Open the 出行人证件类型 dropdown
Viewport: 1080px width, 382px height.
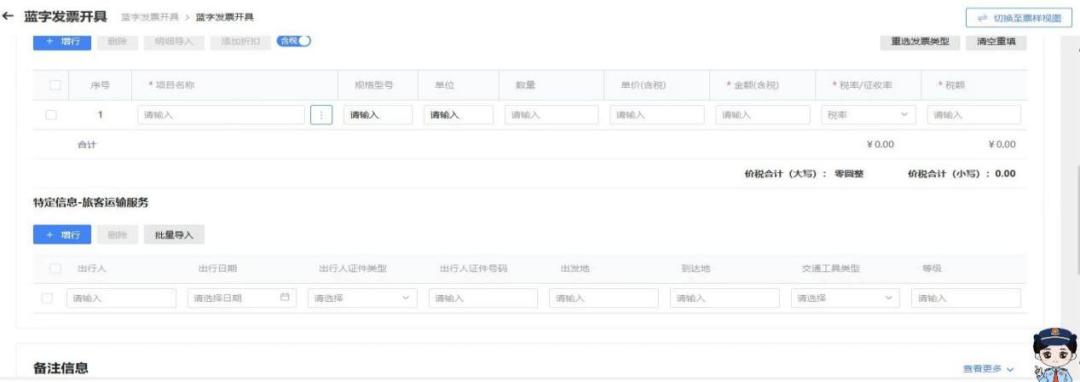[362, 298]
